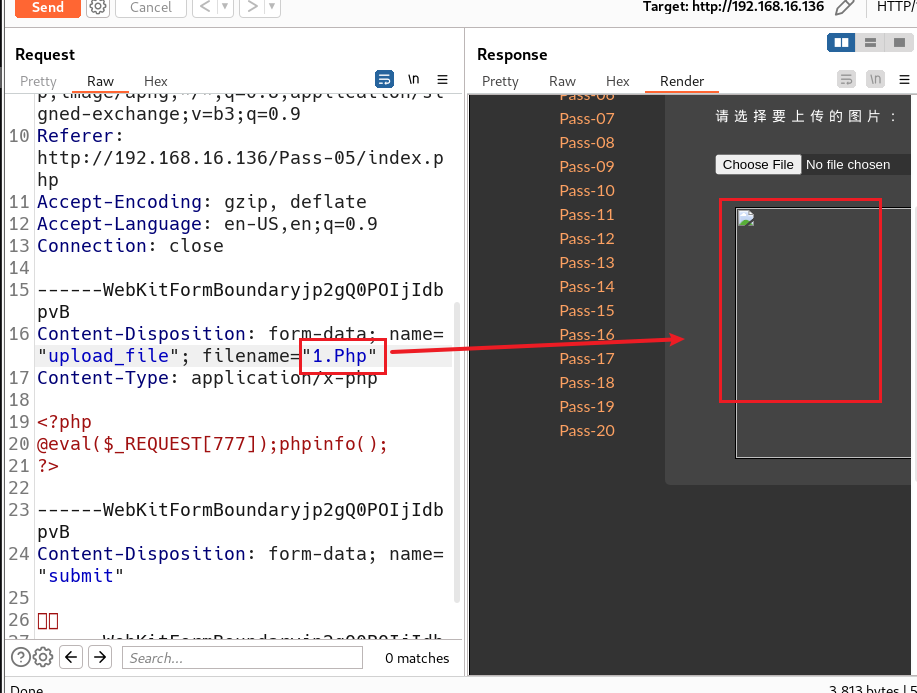Viewport: 917px width, 693px height.
Task: Open the Pass-16 link
Action: [587, 335]
